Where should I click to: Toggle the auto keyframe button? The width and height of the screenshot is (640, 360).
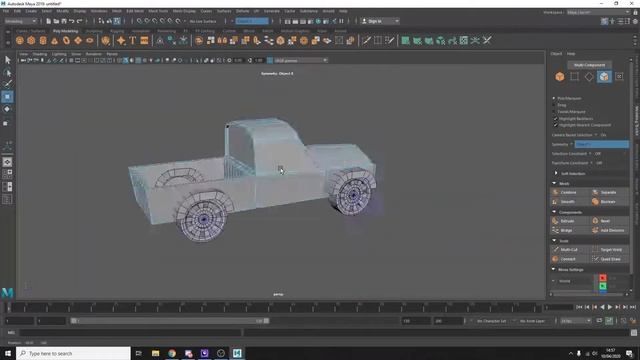click(x=609, y=321)
